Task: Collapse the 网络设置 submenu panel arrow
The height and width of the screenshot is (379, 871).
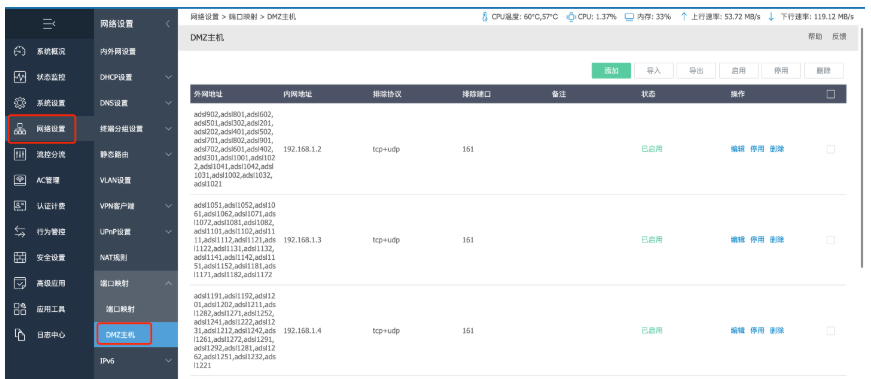Action: 168,24
